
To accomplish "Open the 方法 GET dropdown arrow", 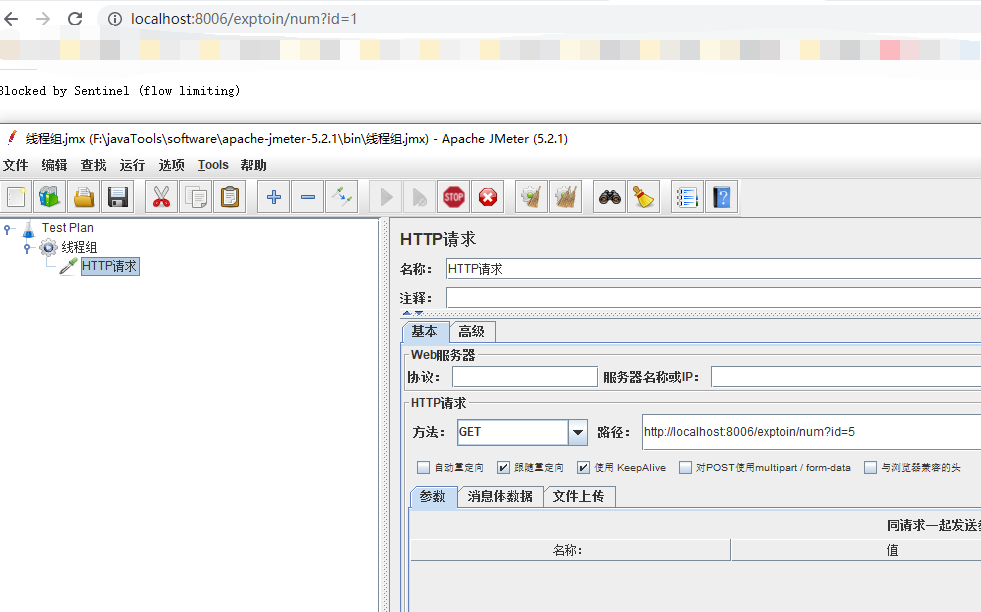I will (577, 432).
